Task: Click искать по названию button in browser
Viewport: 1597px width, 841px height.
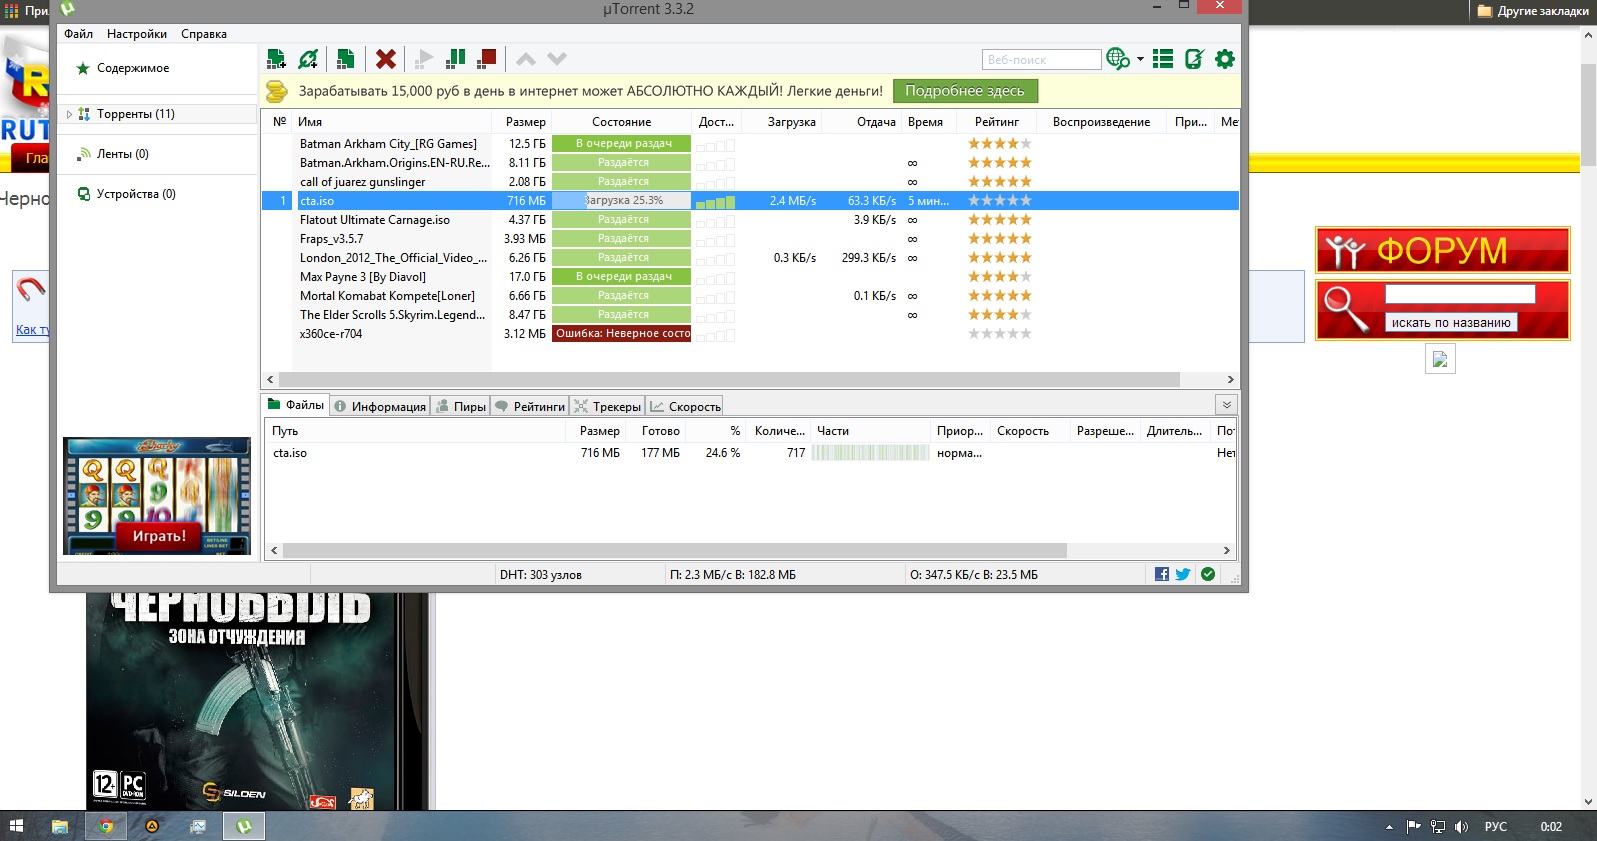Action: 1451,323
